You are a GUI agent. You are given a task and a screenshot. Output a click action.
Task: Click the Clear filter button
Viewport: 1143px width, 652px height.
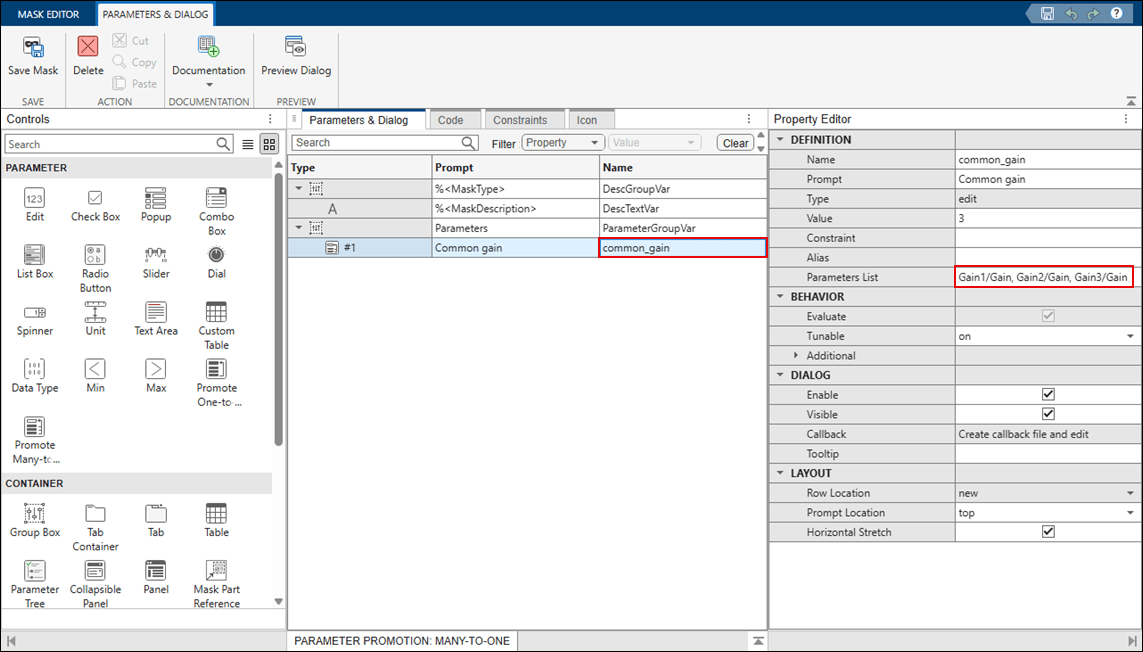coord(736,143)
